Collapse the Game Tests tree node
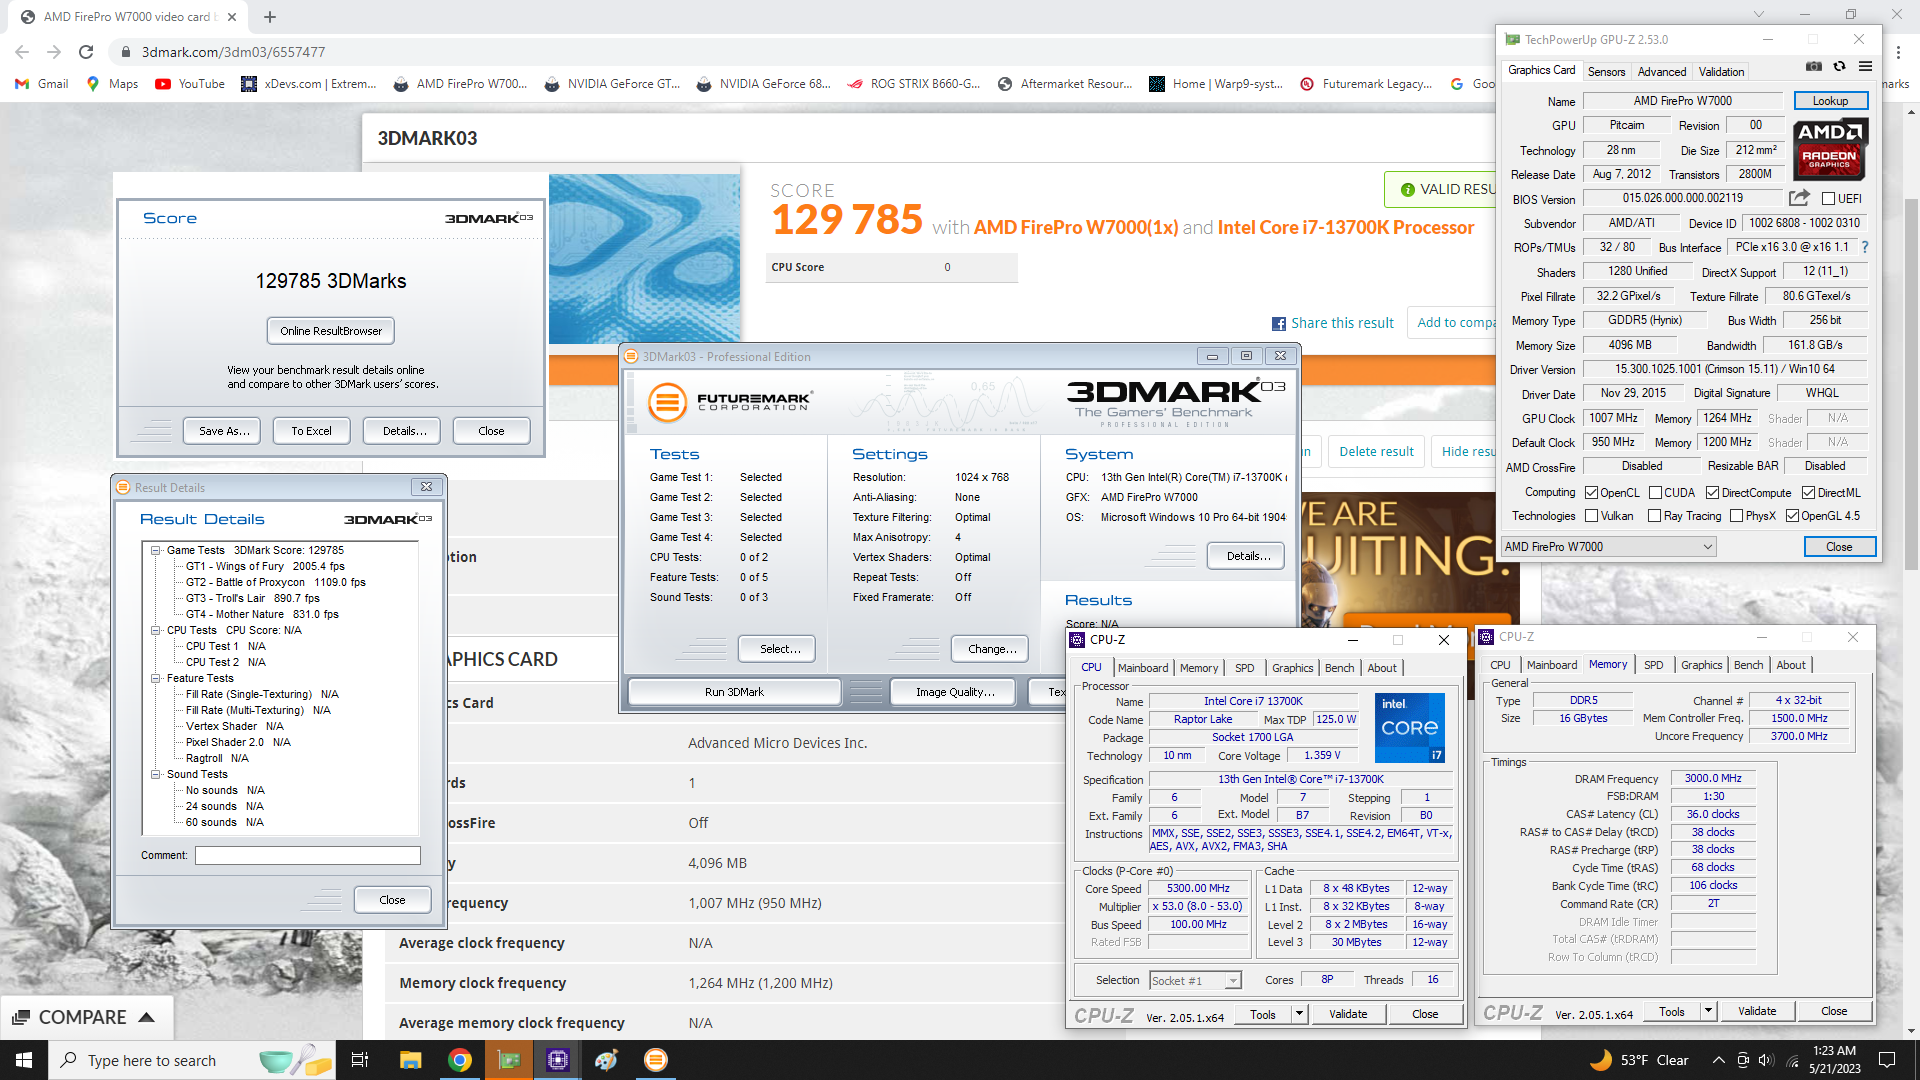This screenshot has width=1920, height=1080. click(156, 551)
